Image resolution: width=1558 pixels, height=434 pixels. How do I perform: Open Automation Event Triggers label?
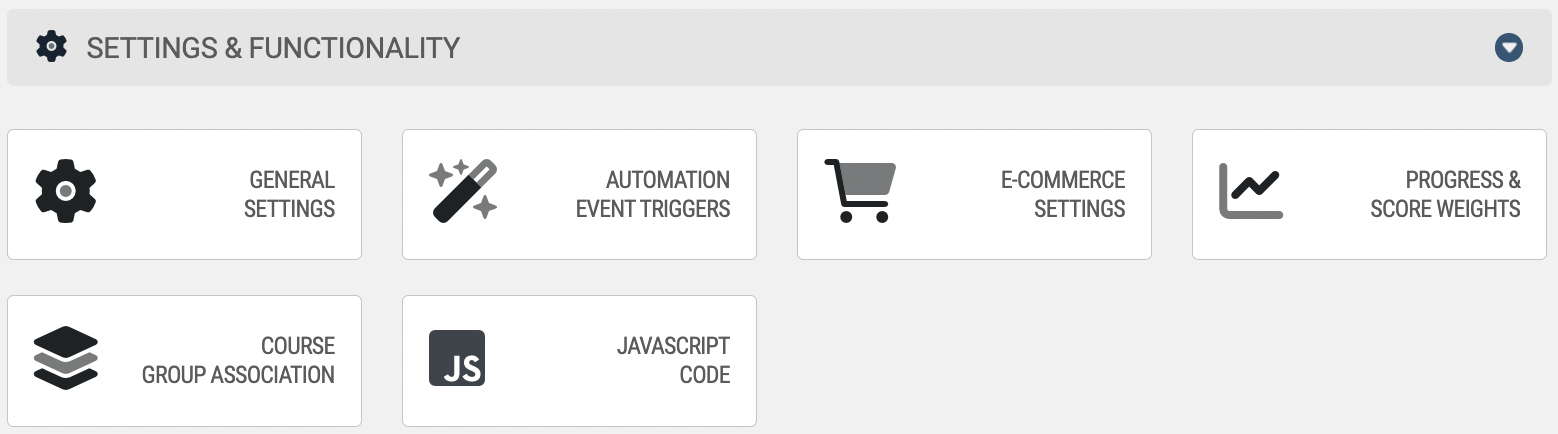pyautogui.click(x=653, y=194)
